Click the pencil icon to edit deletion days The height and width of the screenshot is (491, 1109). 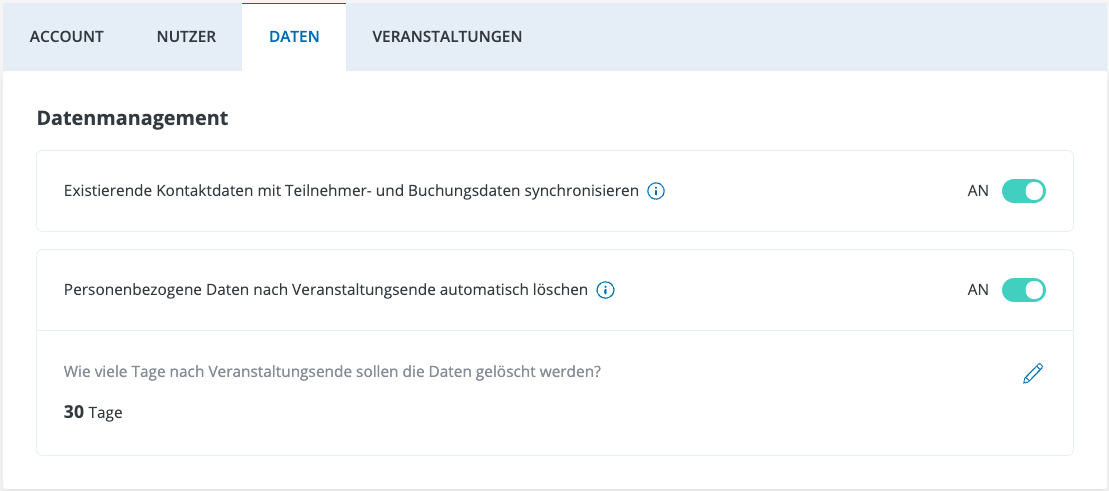[1033, 374]
